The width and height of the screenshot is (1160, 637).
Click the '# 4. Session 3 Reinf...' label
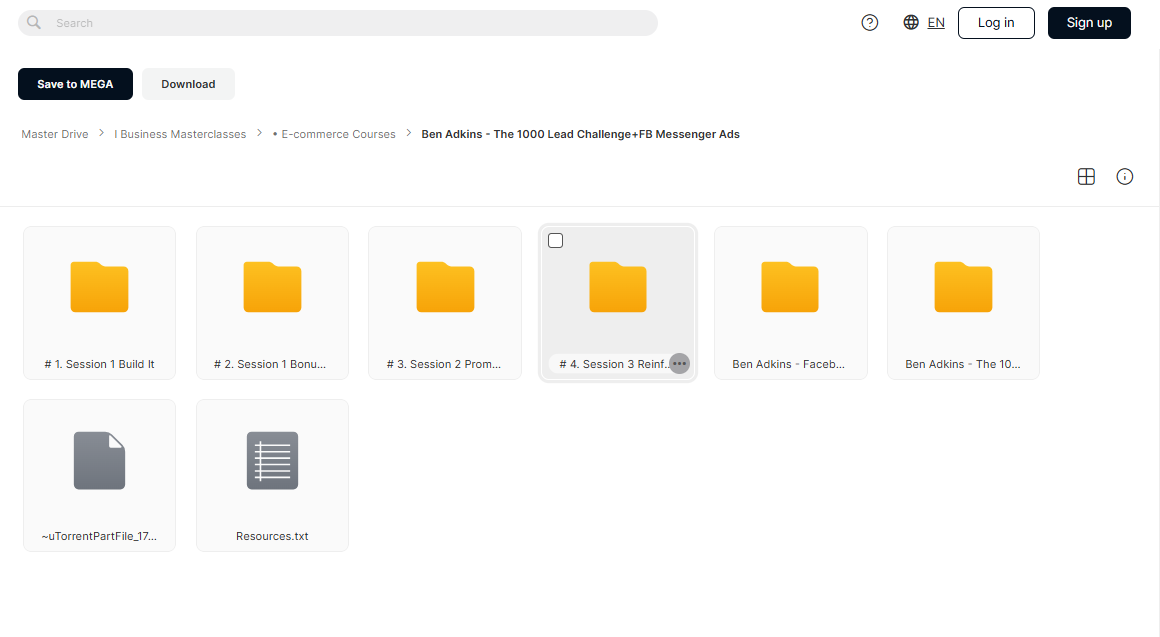(613, 364)
